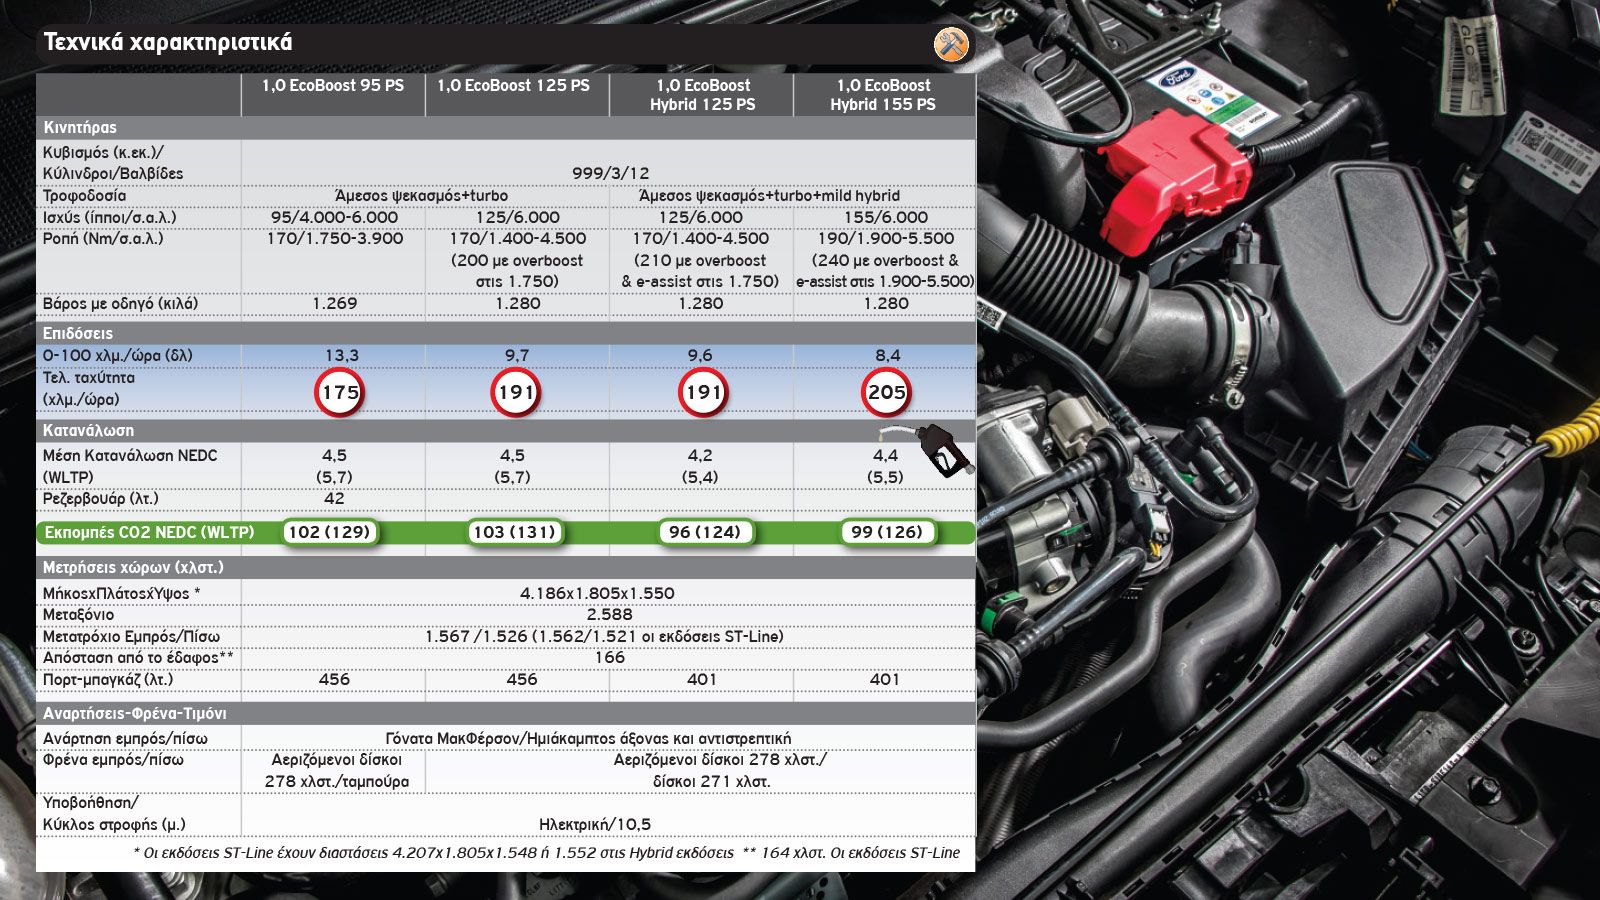Select the 1,0 EcoBoost Hybrid 125 PS header
This screenshot has height=900, width=1600.
coord(703,95)
